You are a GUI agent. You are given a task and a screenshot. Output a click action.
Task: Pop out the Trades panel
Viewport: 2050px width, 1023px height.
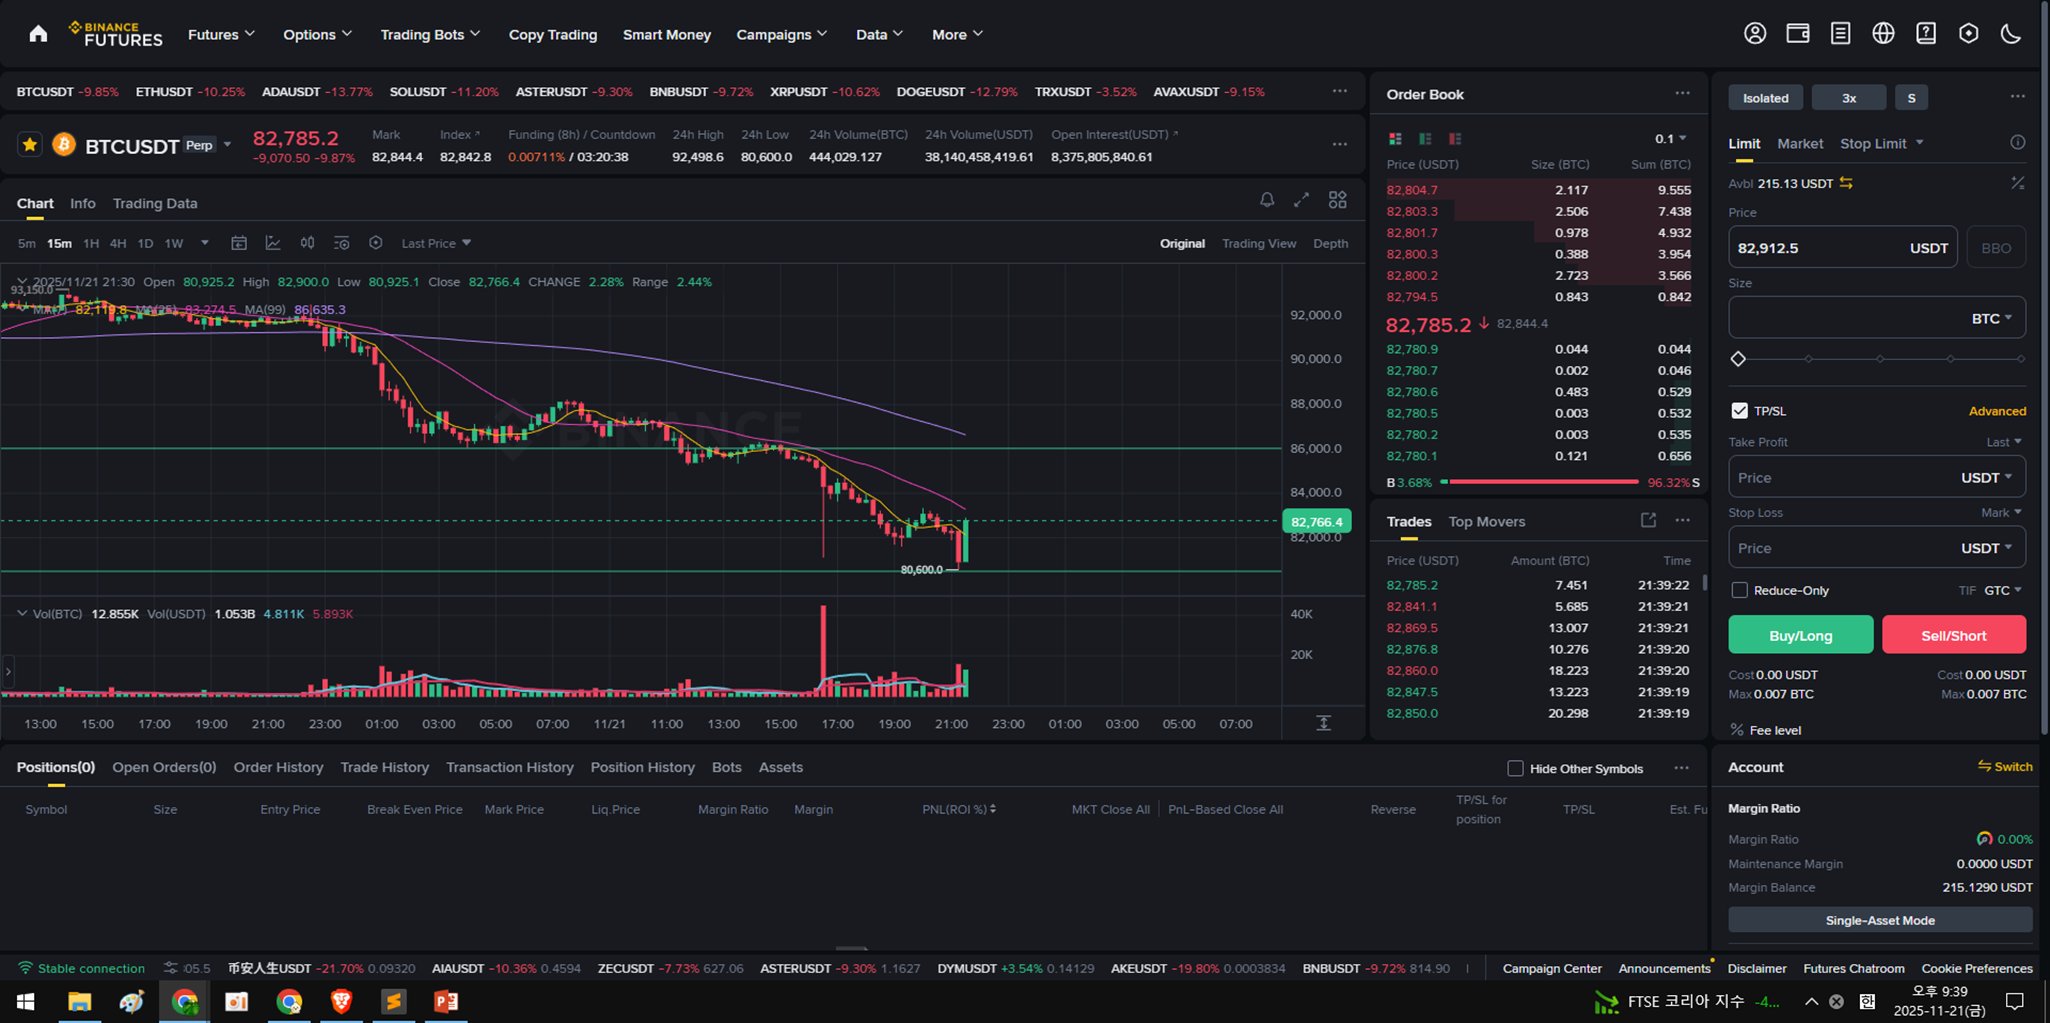[1648, 520]
